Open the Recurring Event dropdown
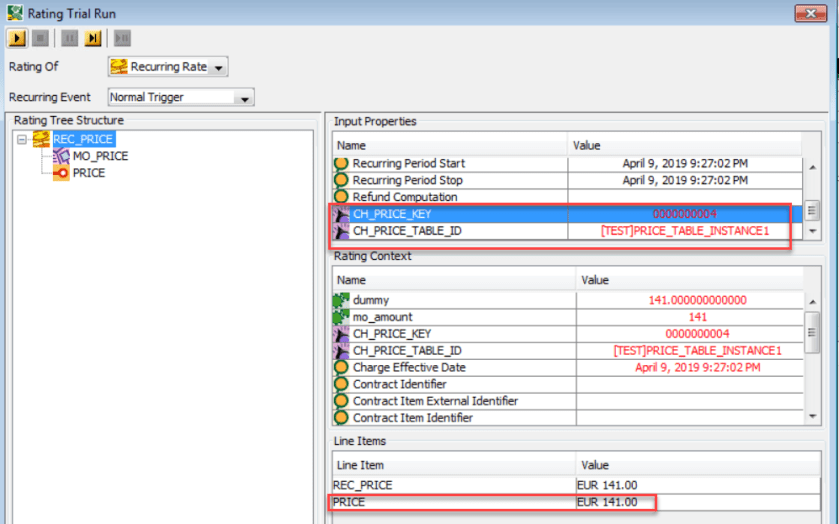The height and width of the screenshot is (524, 839). click(243, 98)
